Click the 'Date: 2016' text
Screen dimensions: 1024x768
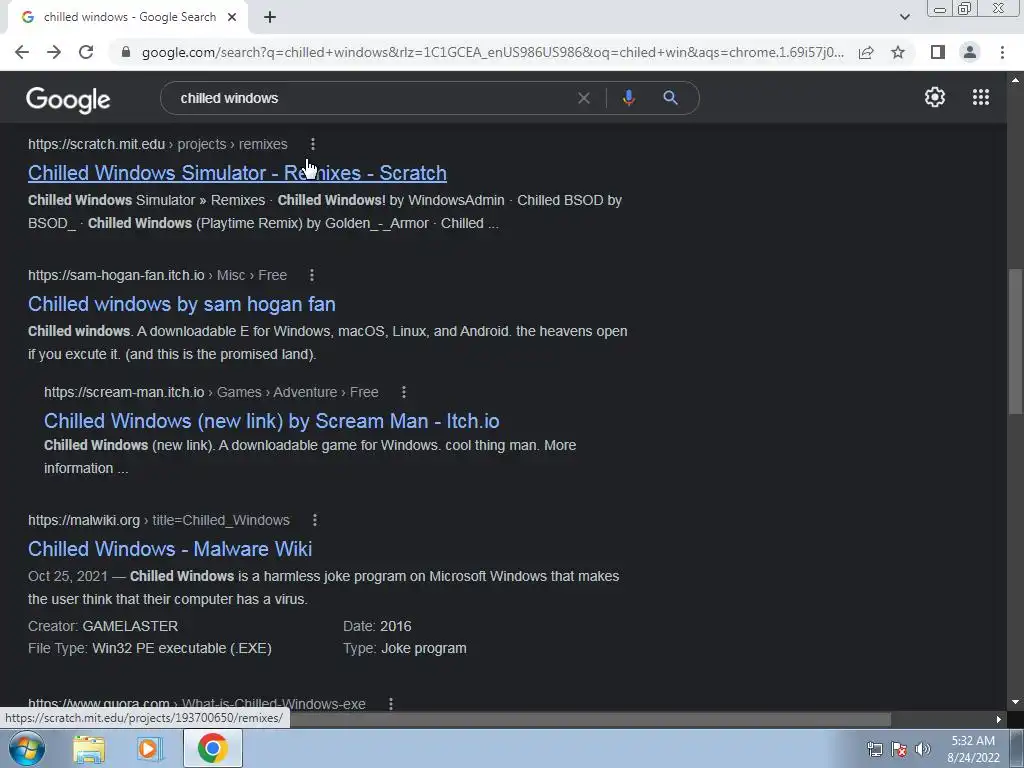coord(377,626)
